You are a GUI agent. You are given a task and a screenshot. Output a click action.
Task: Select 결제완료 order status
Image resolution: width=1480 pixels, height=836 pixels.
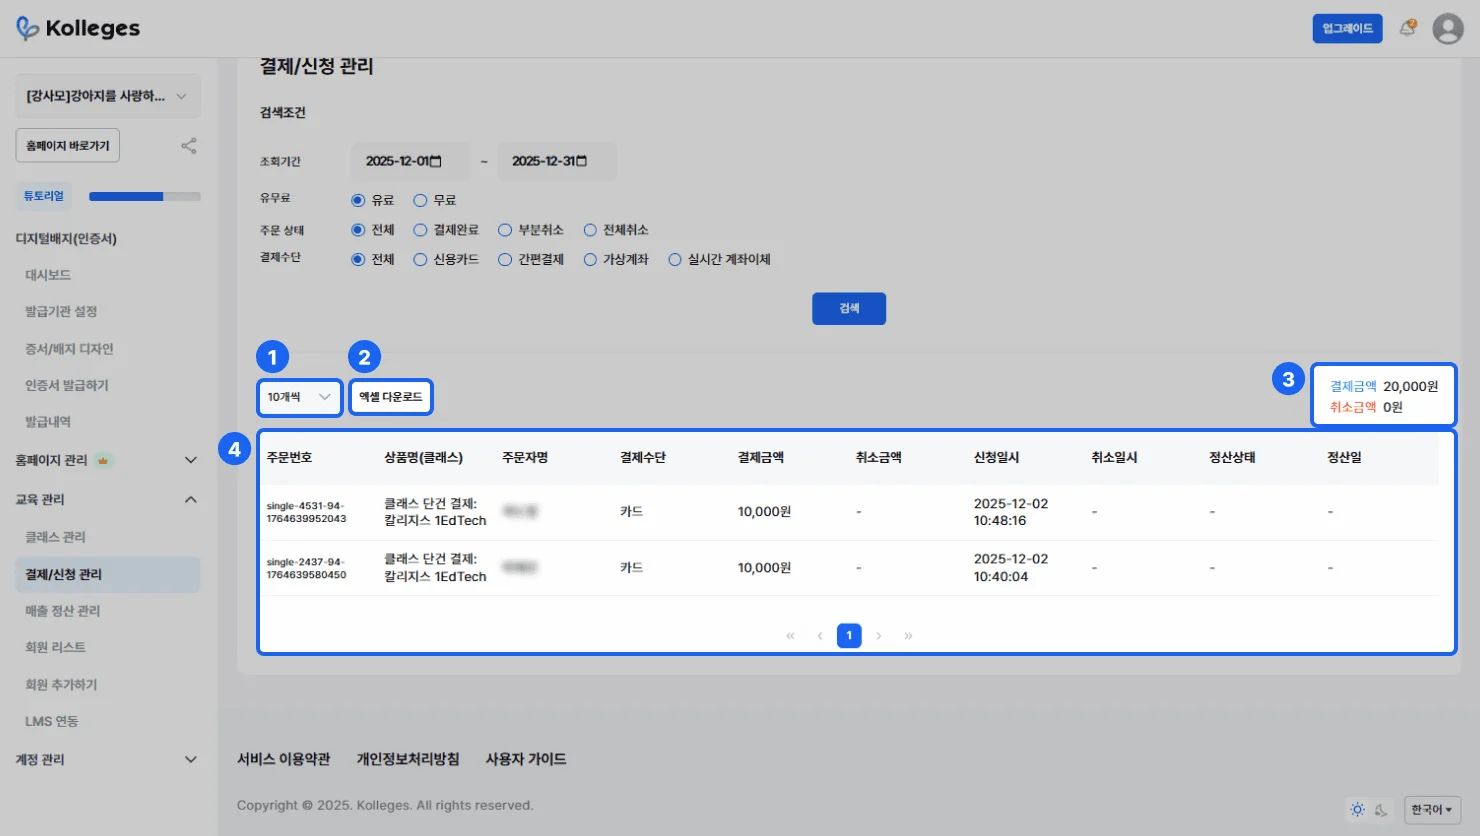(421, 230)
